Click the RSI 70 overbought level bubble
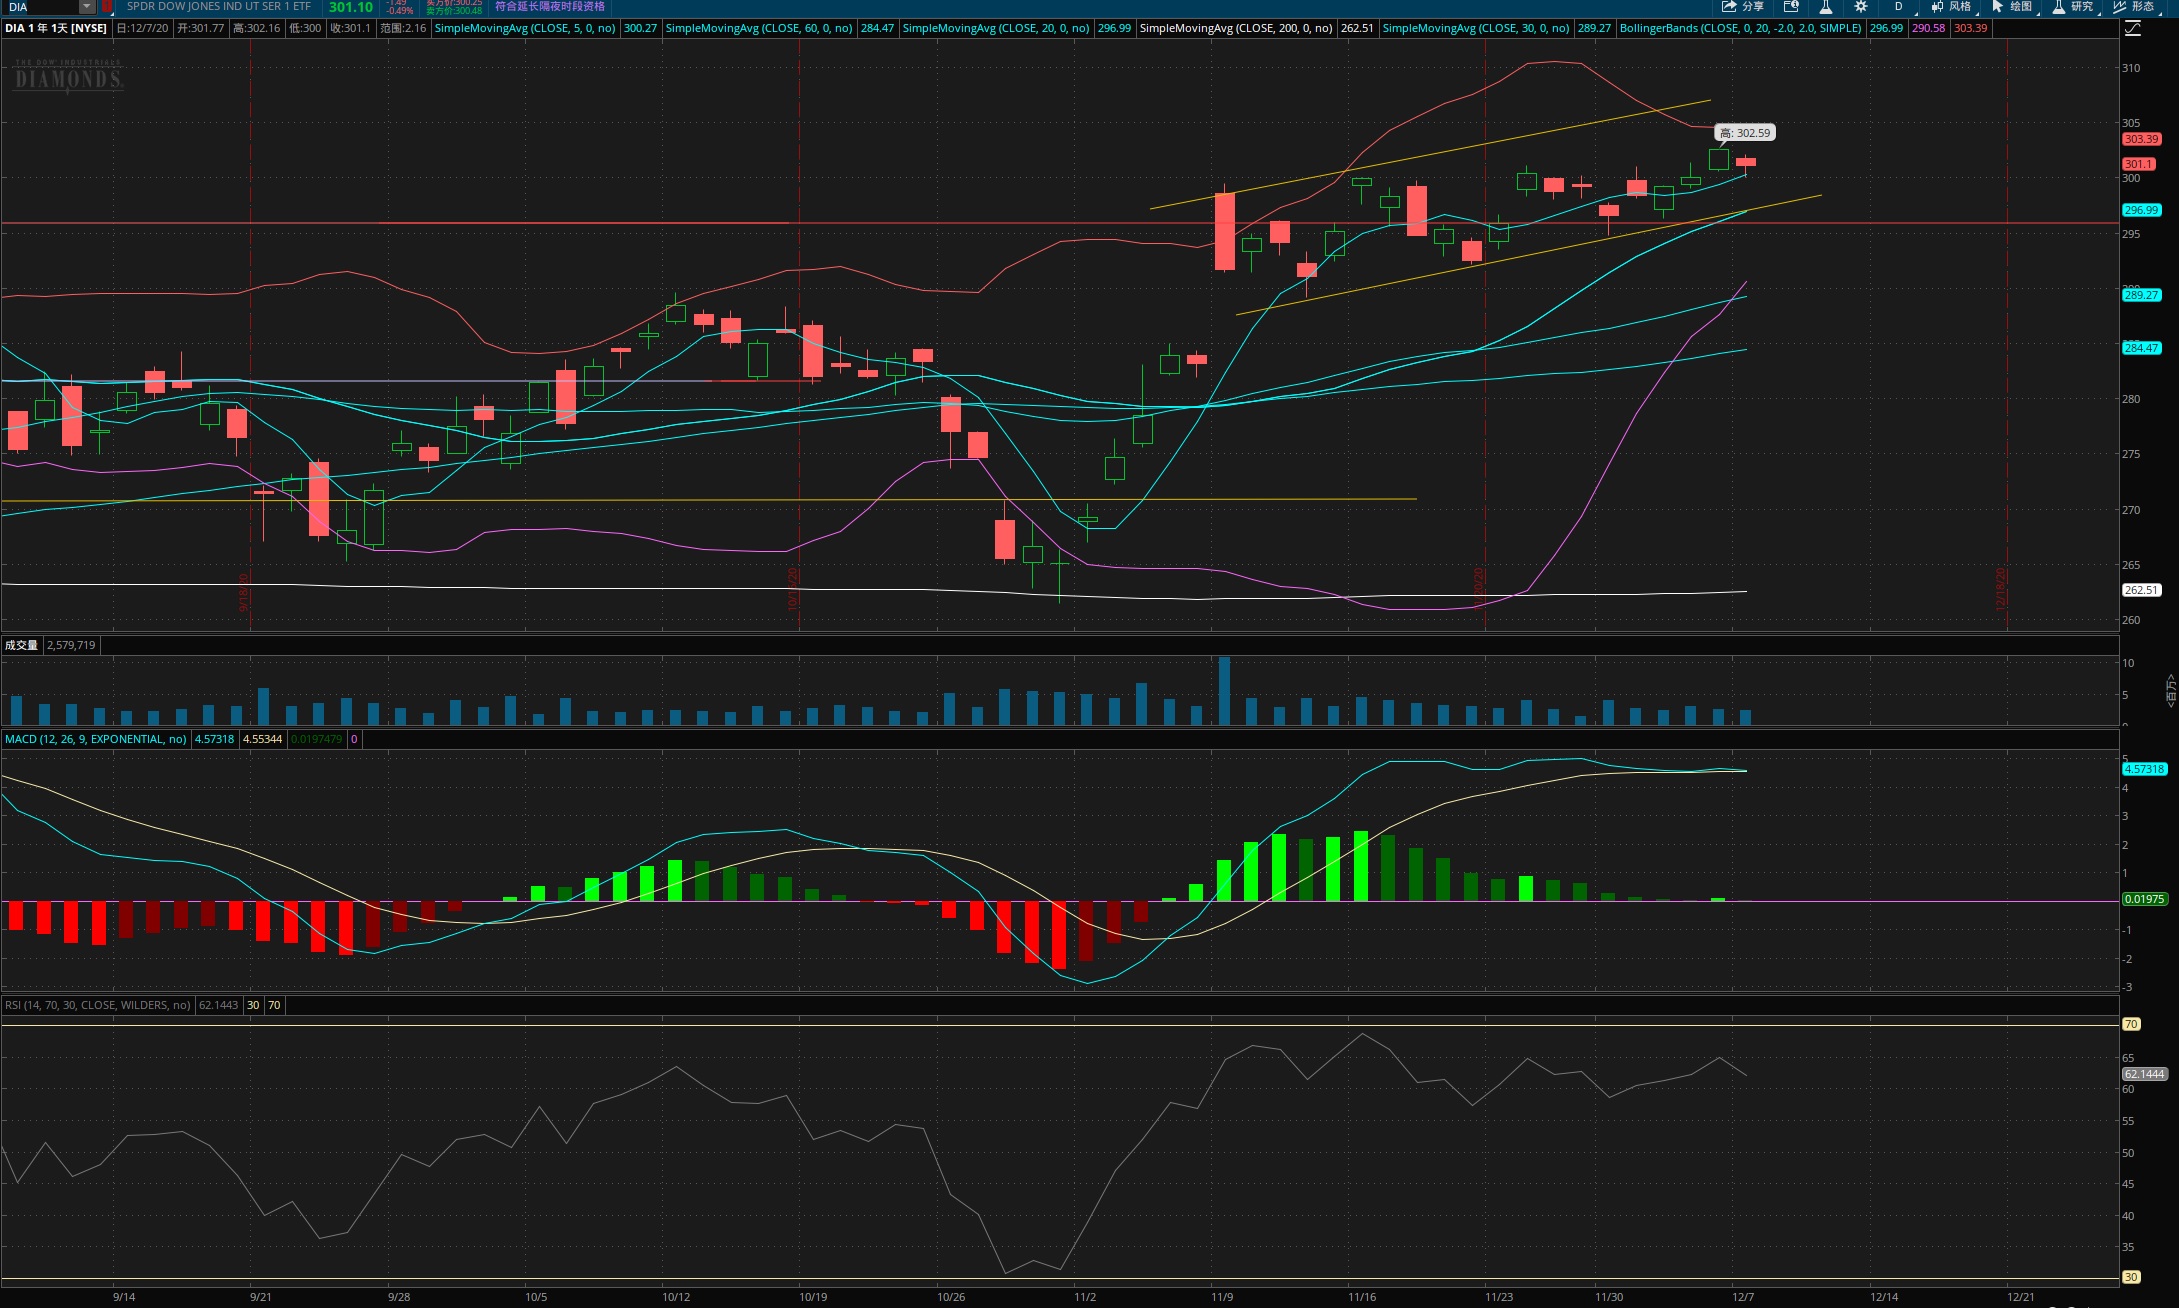 click(x=2131, y=1024)
